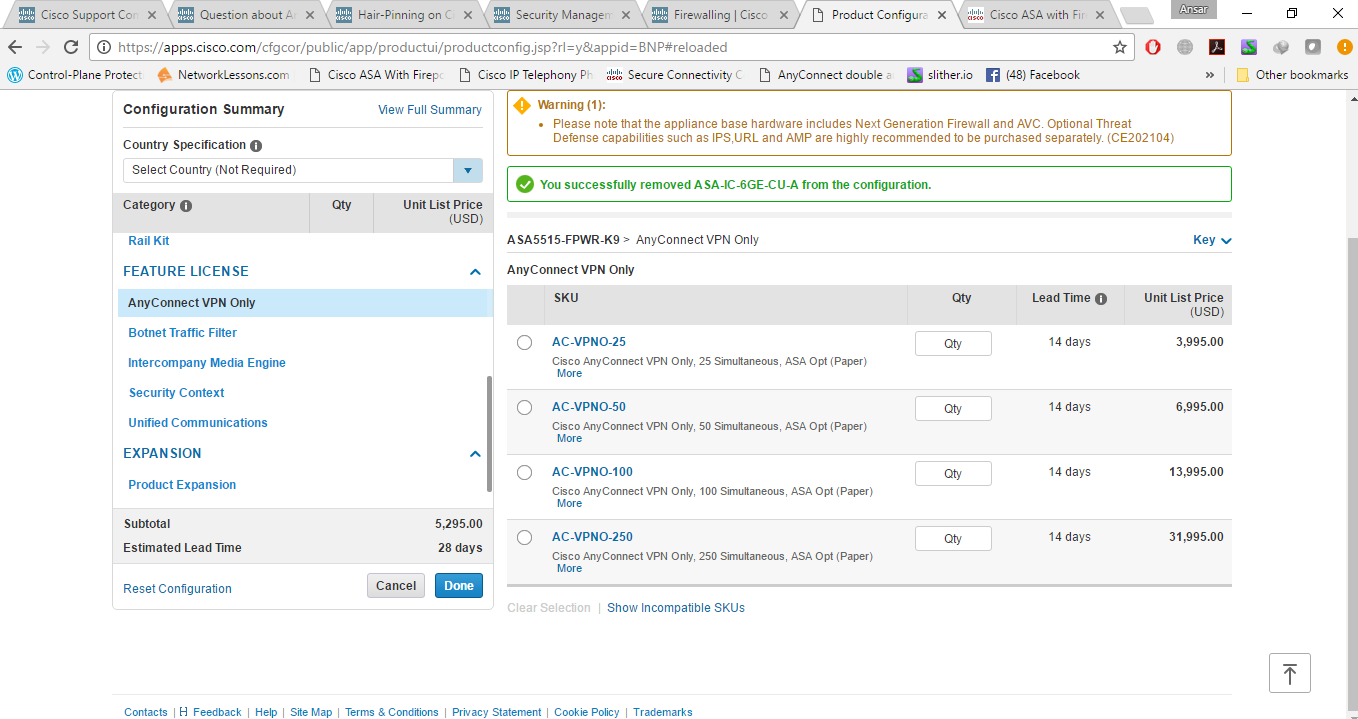The height and width of the screenshot is (719, 1358).
Task: Go back with the browser back arrow
Action: [15, 47]
